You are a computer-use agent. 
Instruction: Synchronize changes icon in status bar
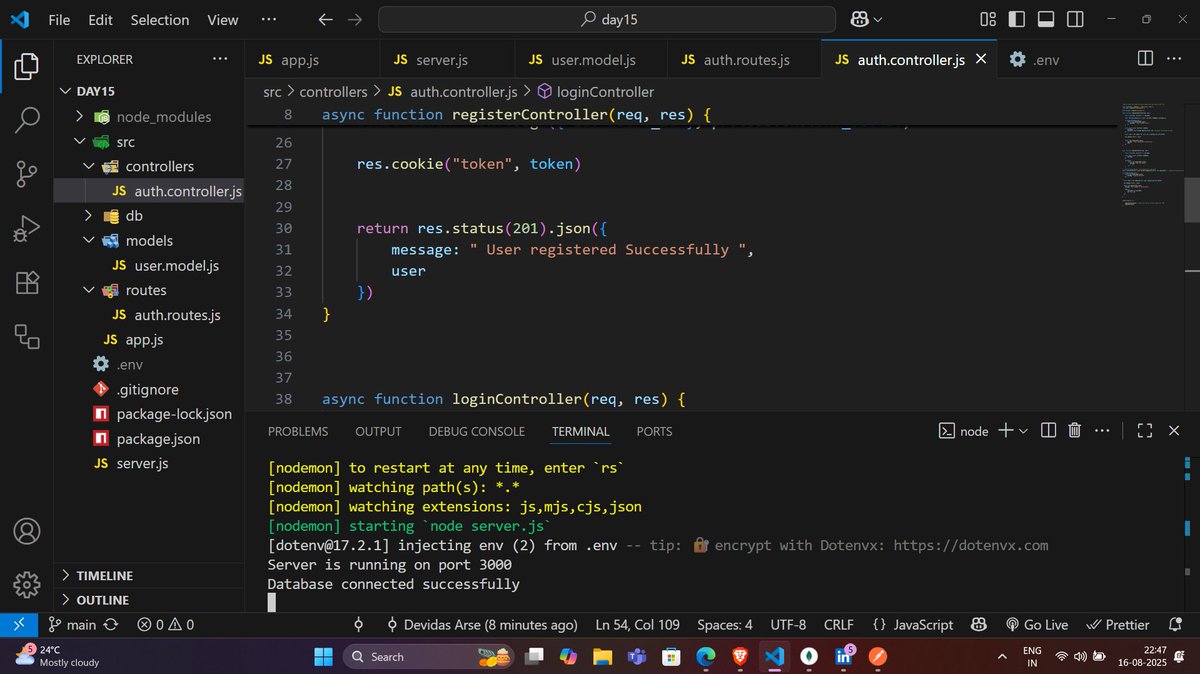click(111, 624)
